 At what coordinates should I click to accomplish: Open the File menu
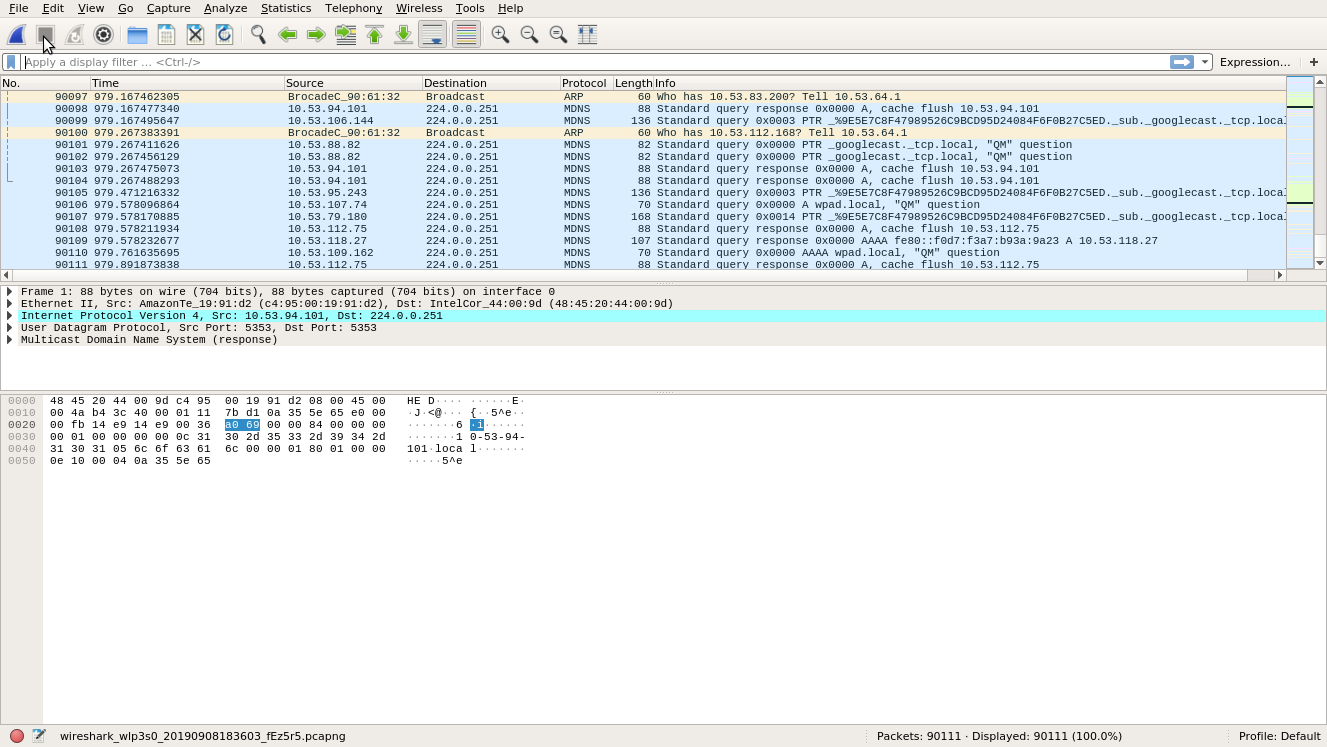click(18, 8)
